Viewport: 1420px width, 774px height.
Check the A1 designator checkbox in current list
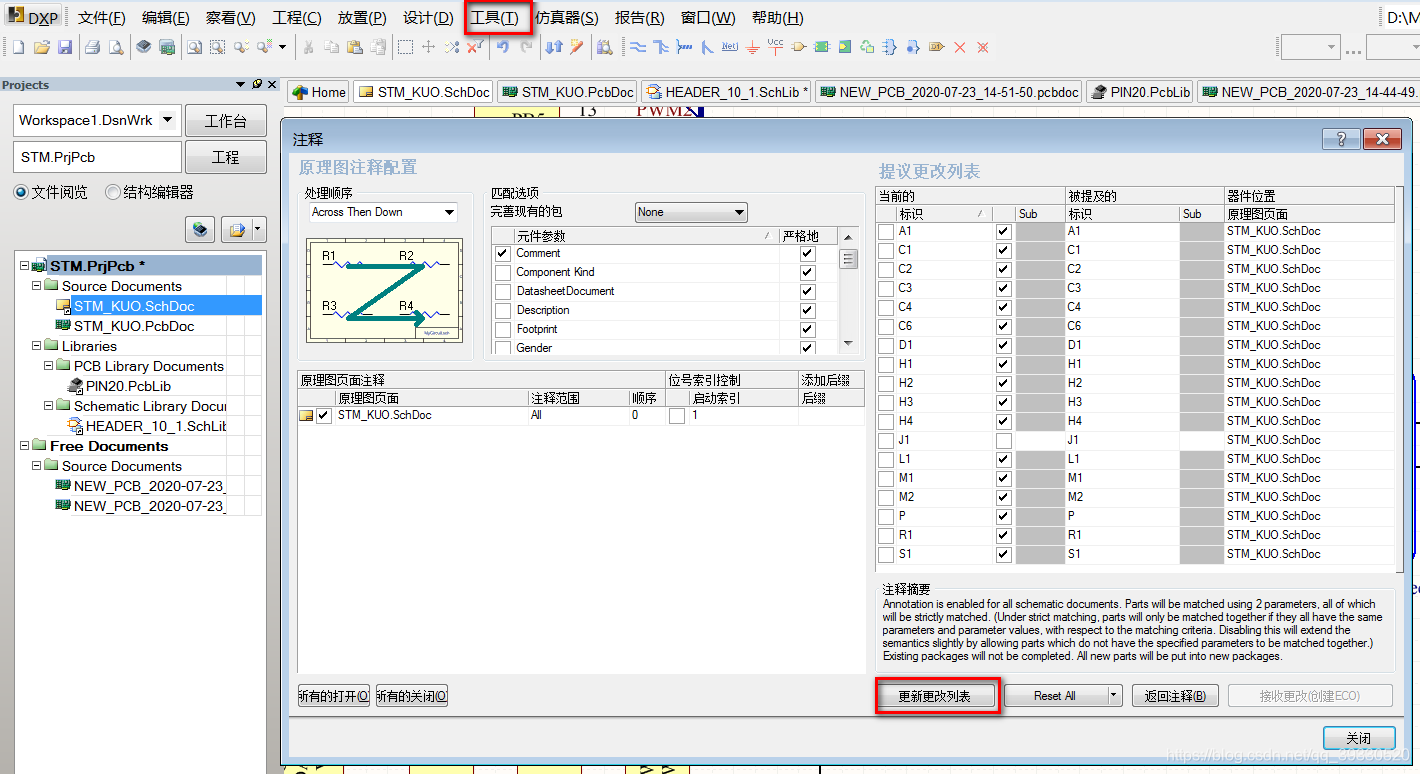click(886, 232)
